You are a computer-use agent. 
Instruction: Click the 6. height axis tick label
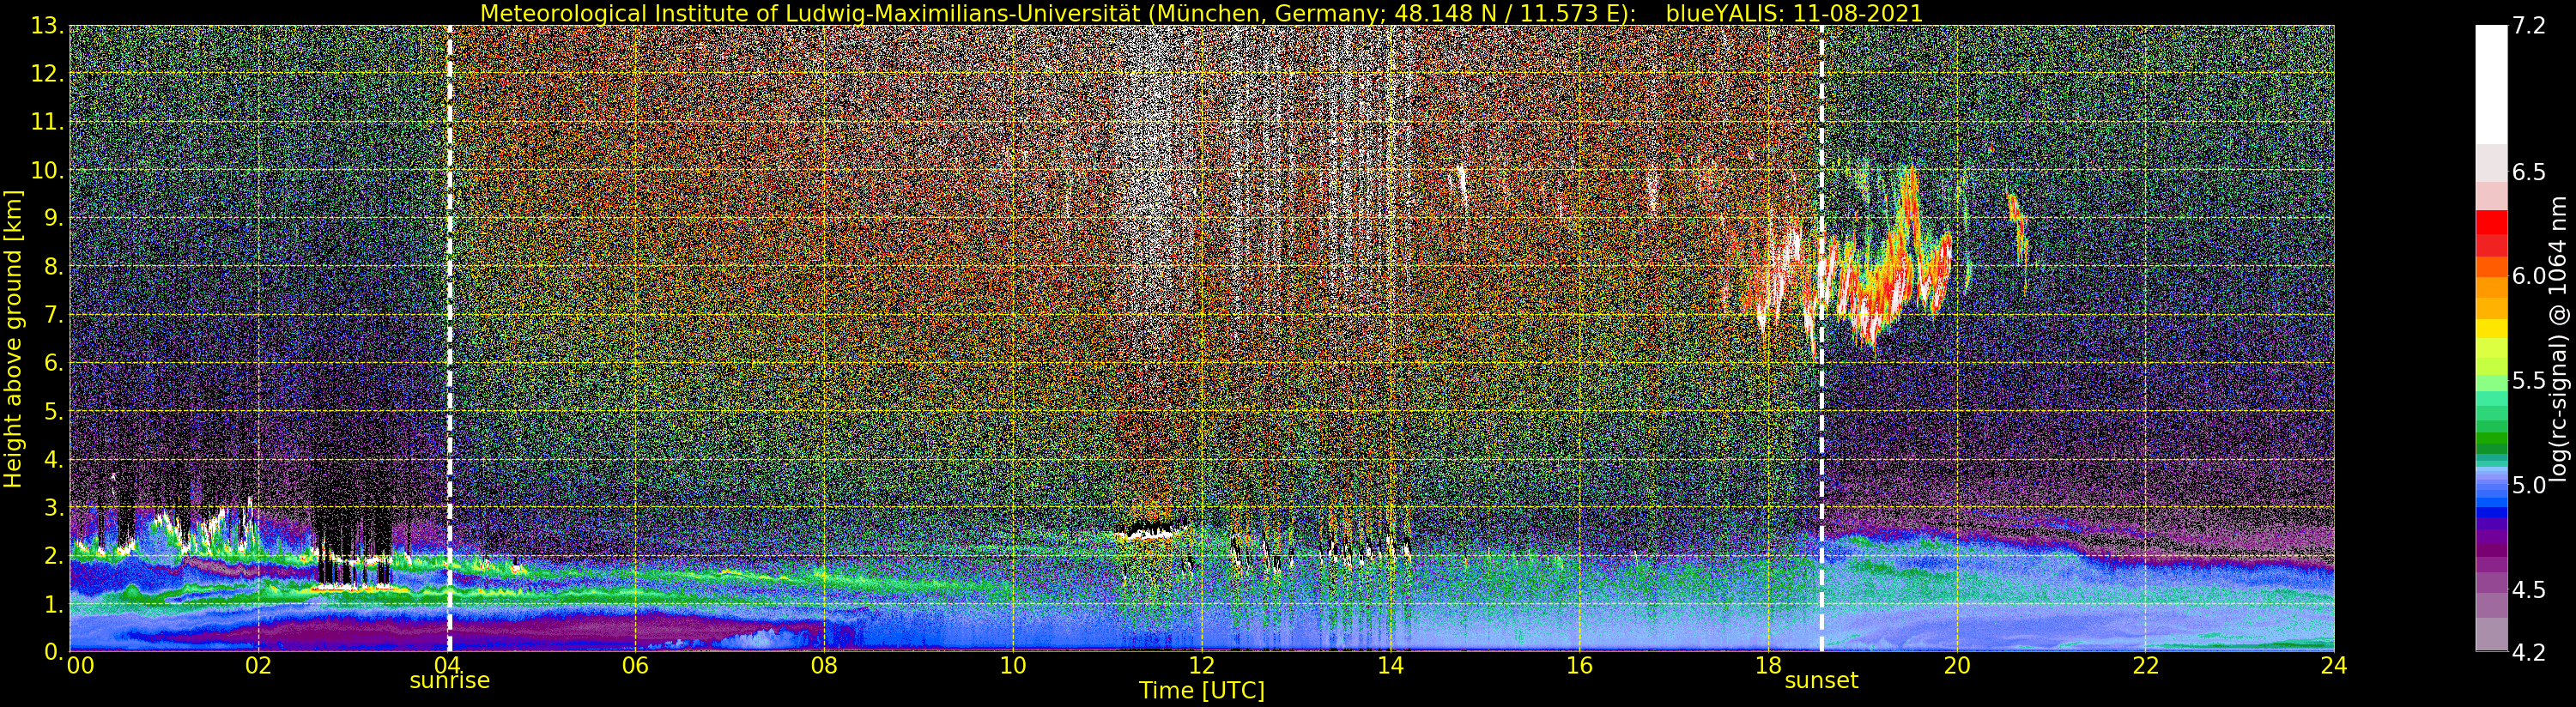pyautogui.click(x=54, y=363)
